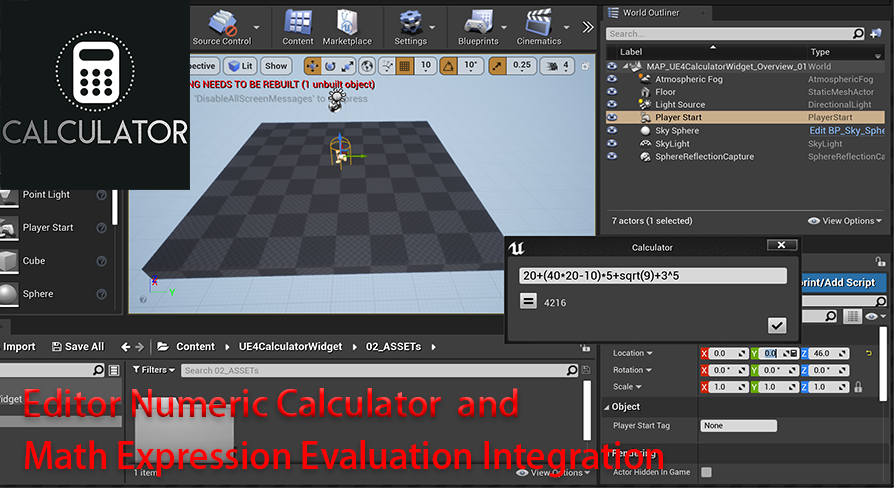Select the rotate gizmo tool in viewport
The height and width of the screenshot is (488, 894).
(x=330, y=66)
